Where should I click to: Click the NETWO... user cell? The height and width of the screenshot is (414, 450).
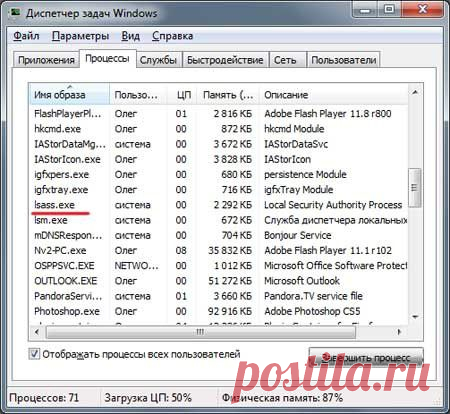pos(137,266)
